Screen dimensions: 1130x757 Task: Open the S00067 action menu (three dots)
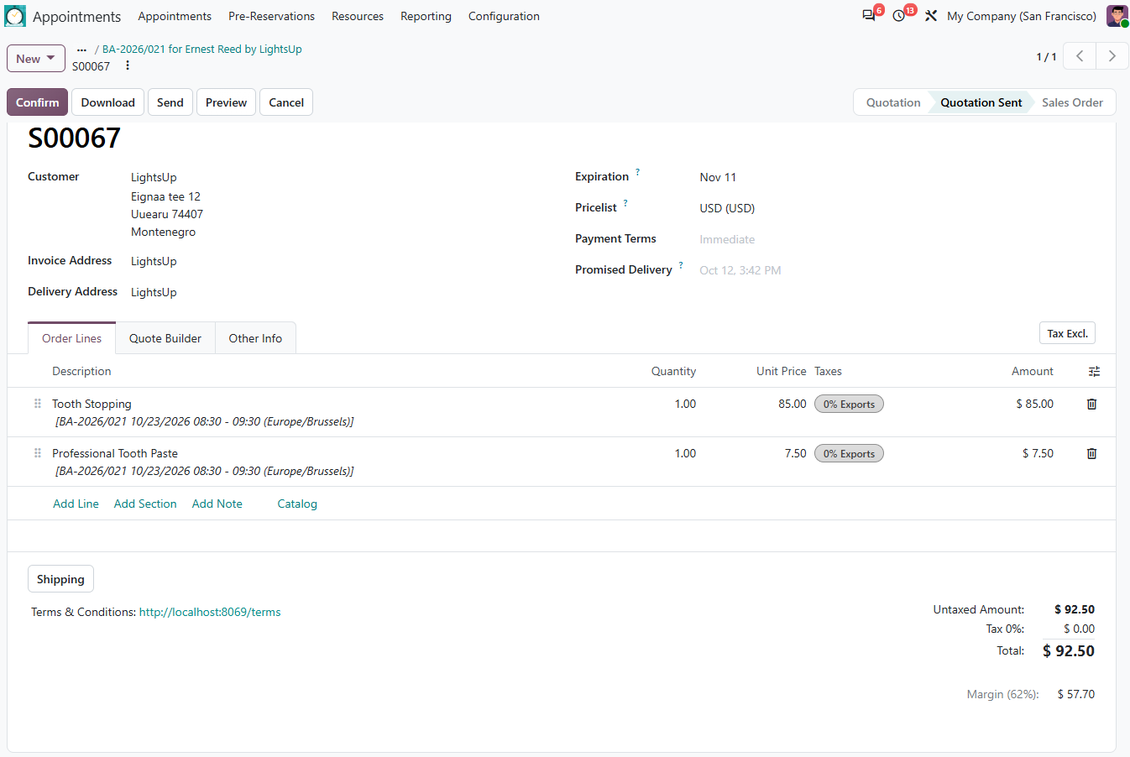pyautogui.click(x=128, y=66)
